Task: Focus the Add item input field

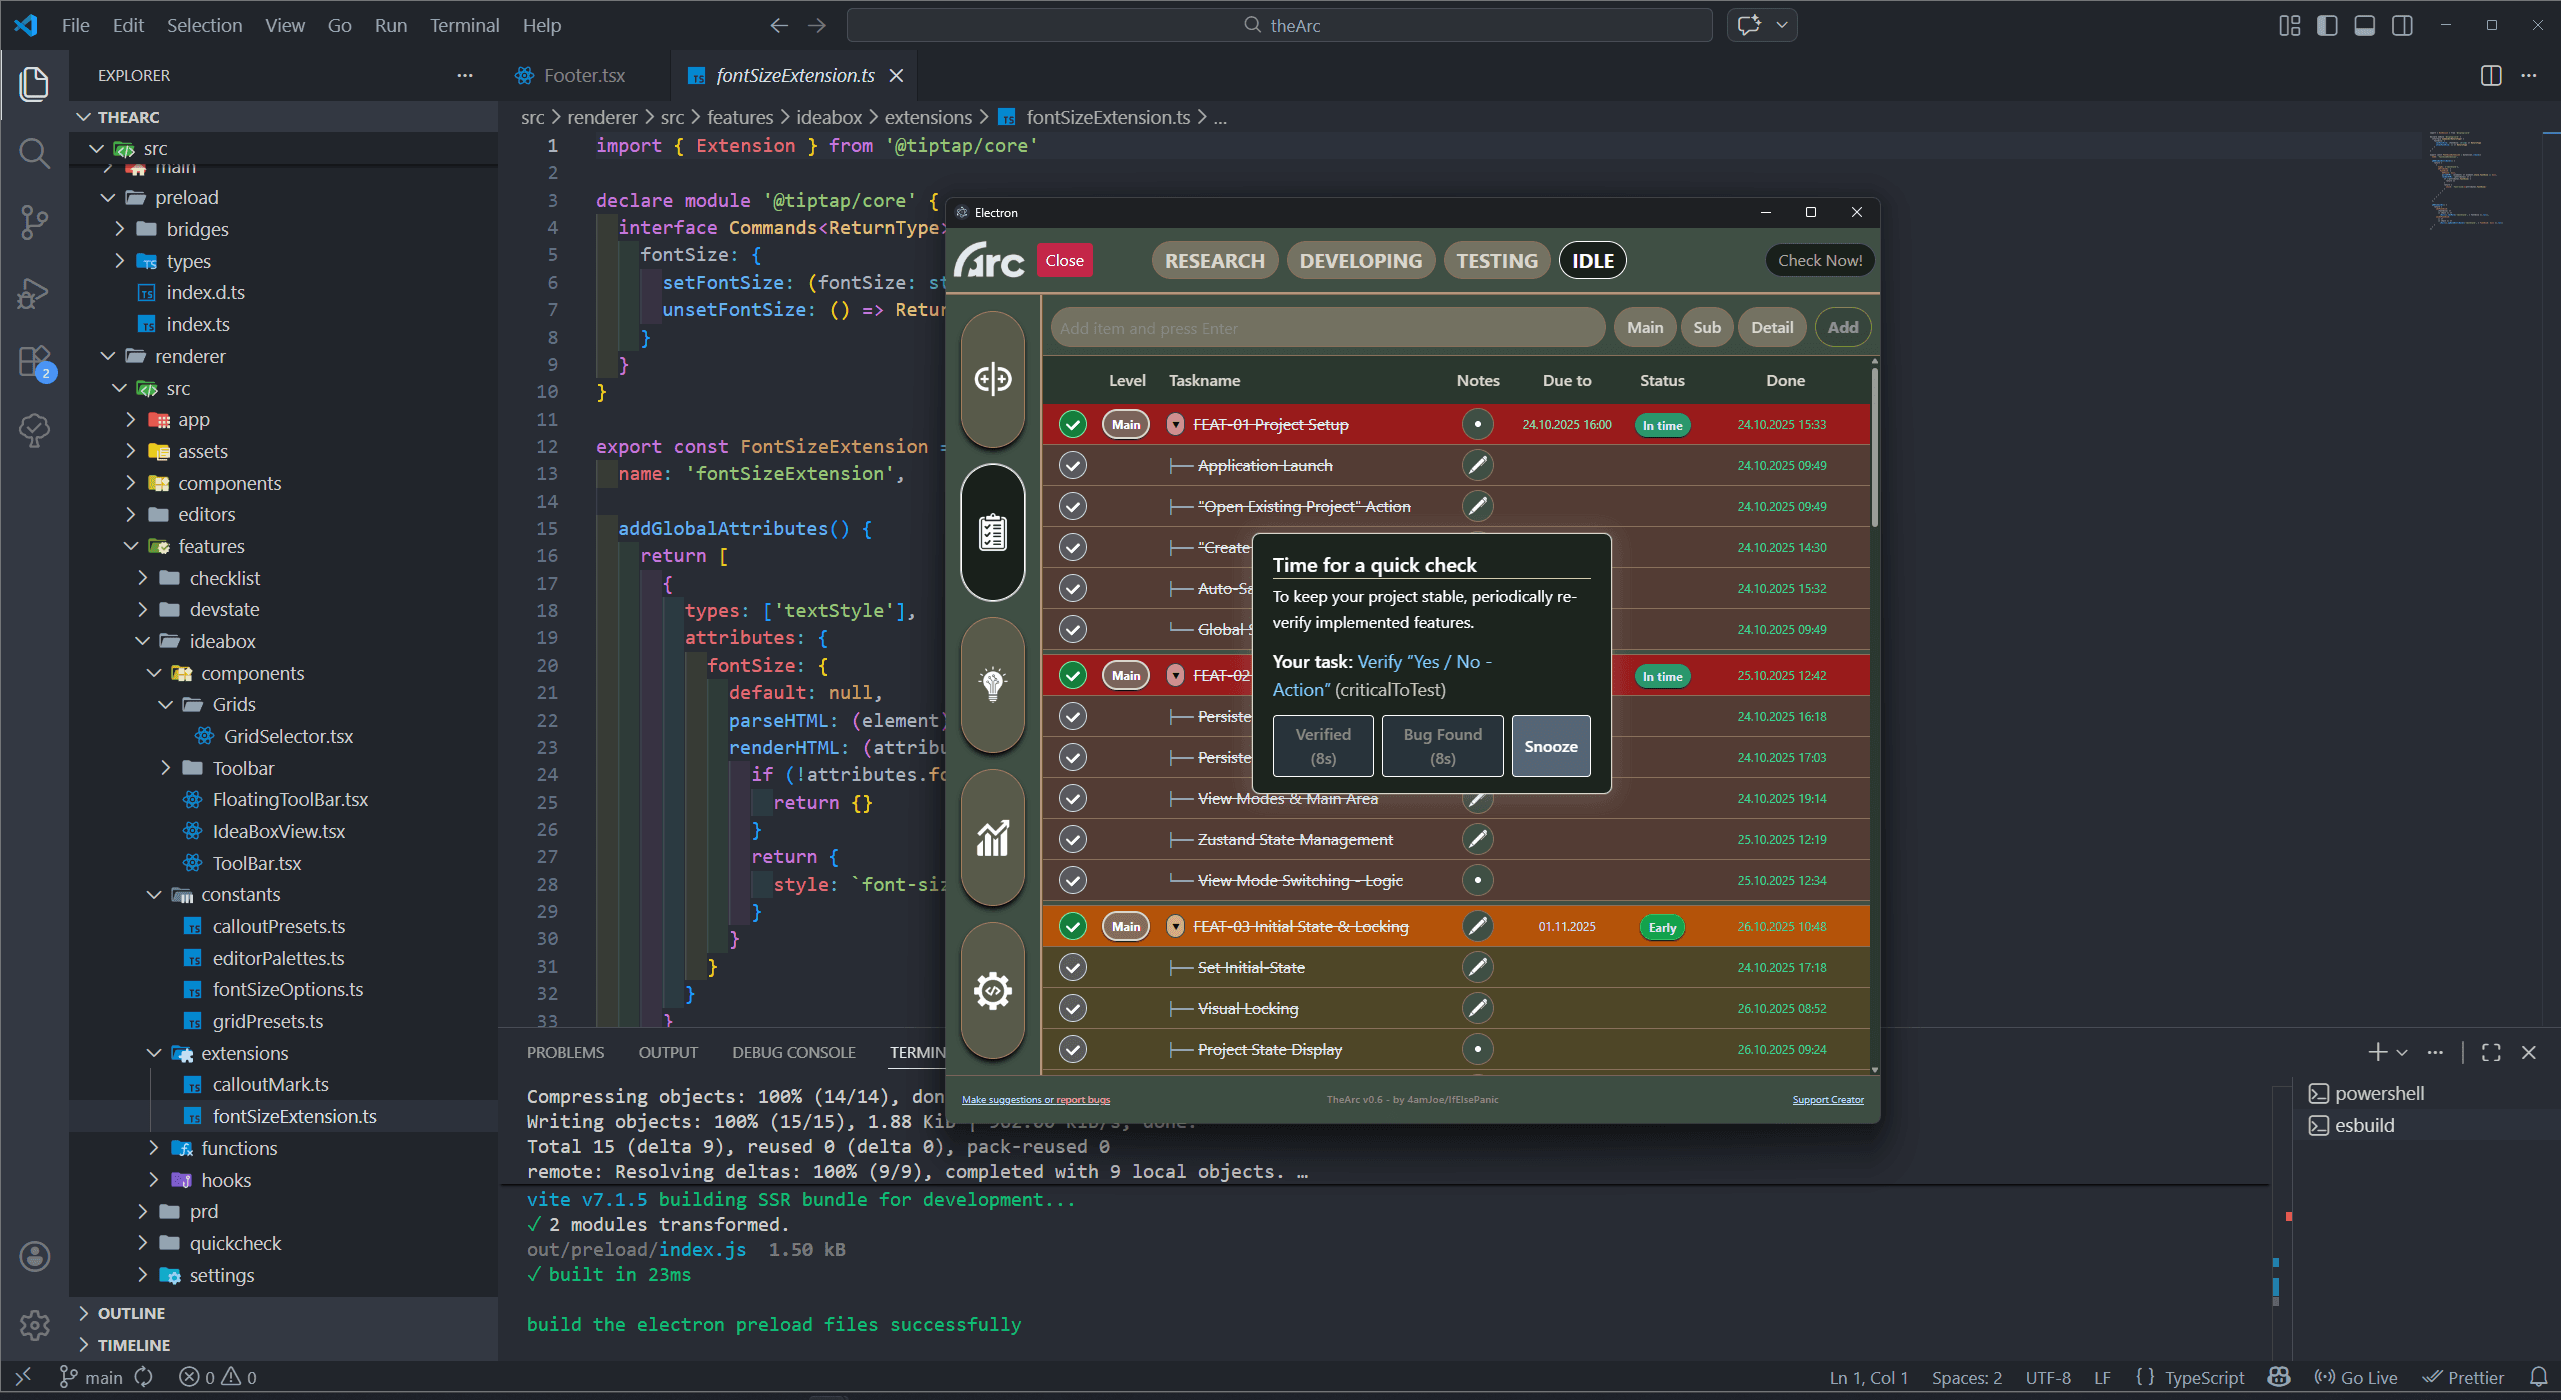Action: click(x=1326, y=328)
